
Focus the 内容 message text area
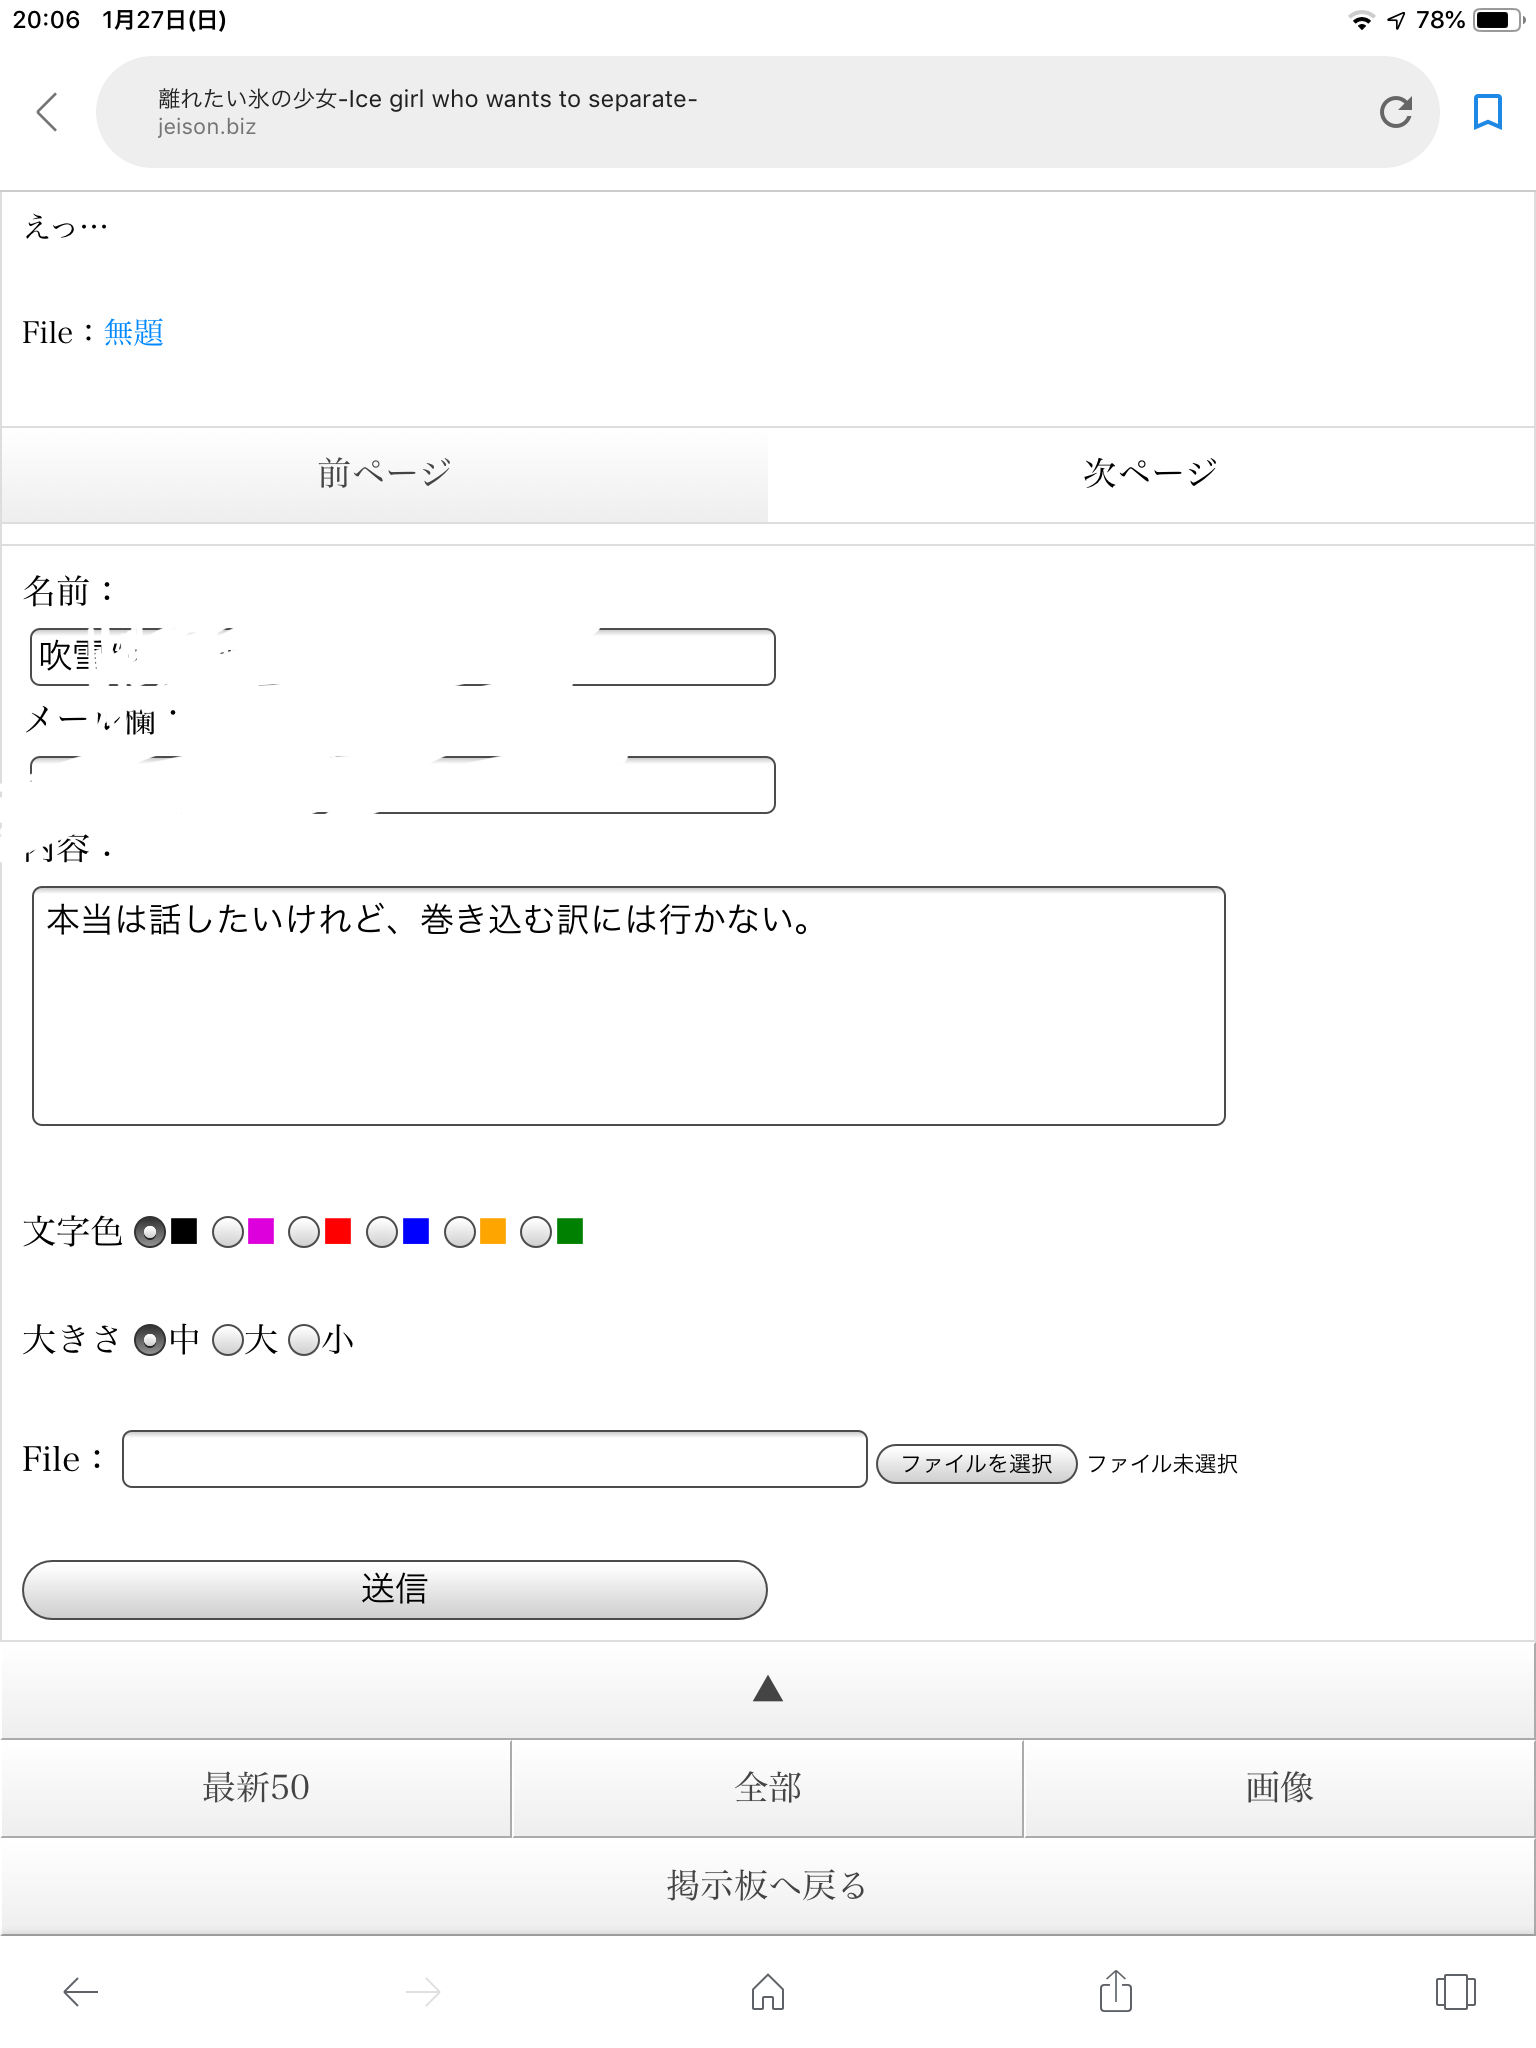click(x=628, y=1006)
